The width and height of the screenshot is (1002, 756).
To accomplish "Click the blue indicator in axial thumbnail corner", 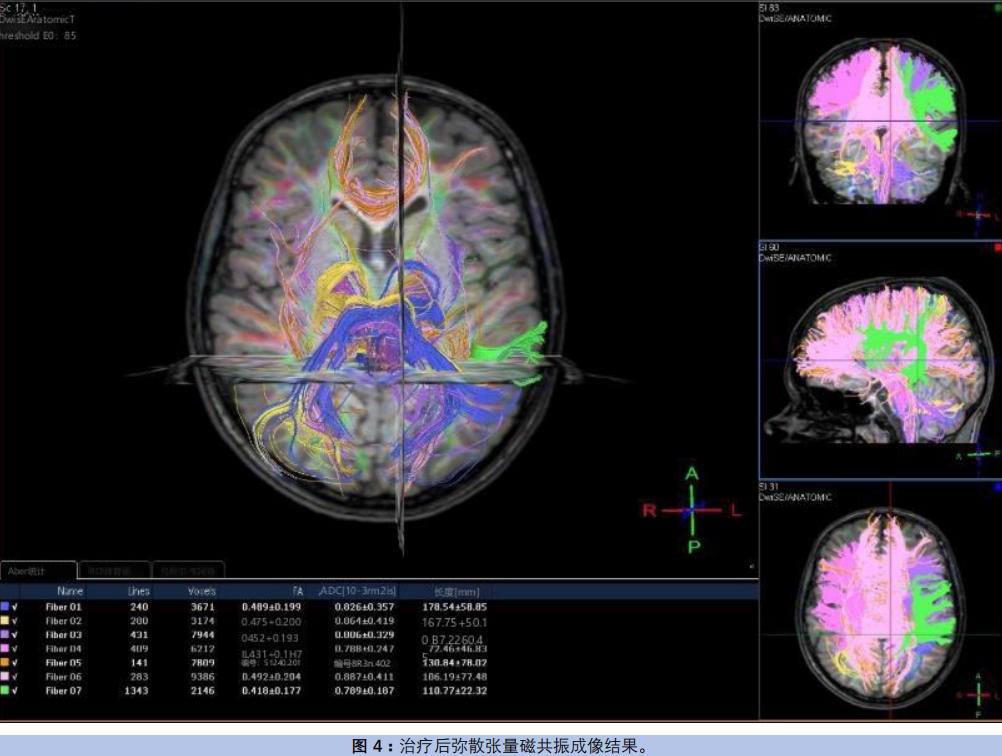I will click(x=996, y=486).
